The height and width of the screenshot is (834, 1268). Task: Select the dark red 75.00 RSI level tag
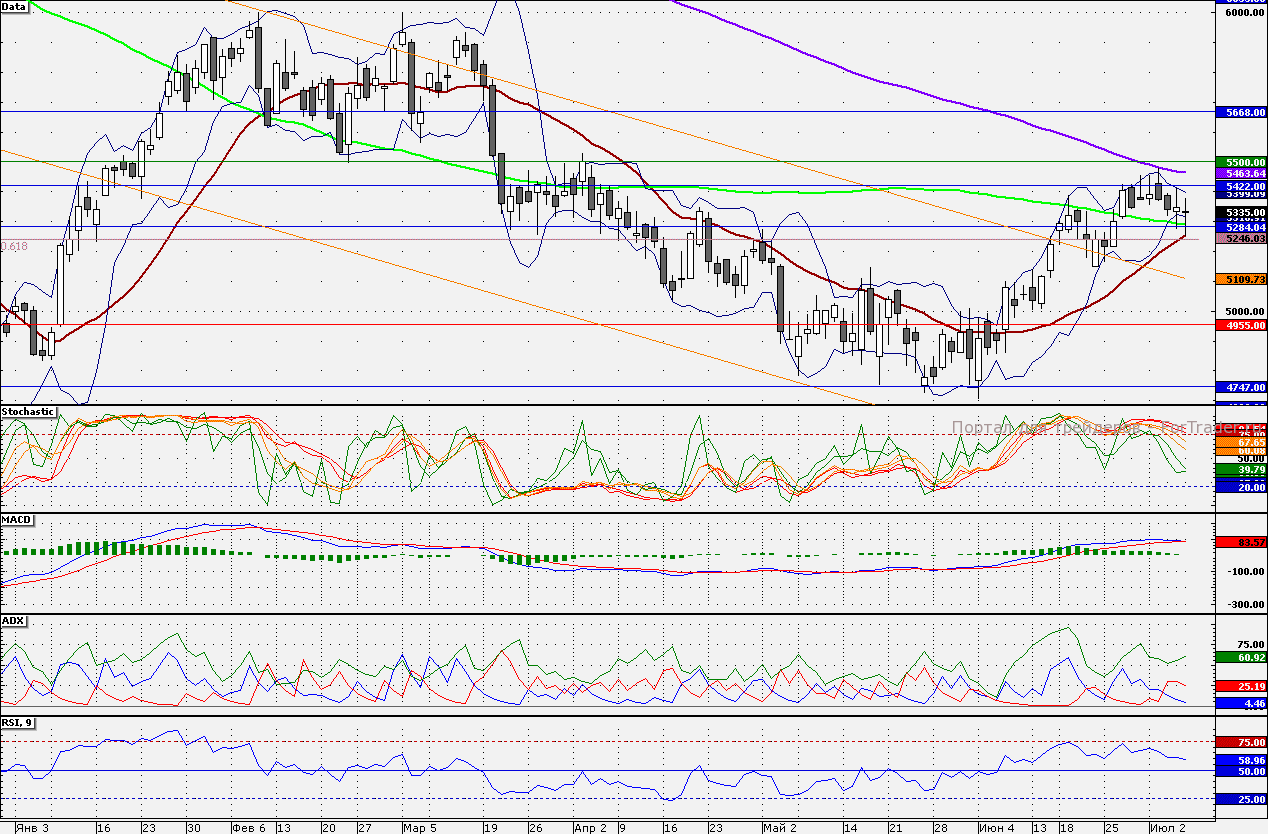pos(1241,742)
